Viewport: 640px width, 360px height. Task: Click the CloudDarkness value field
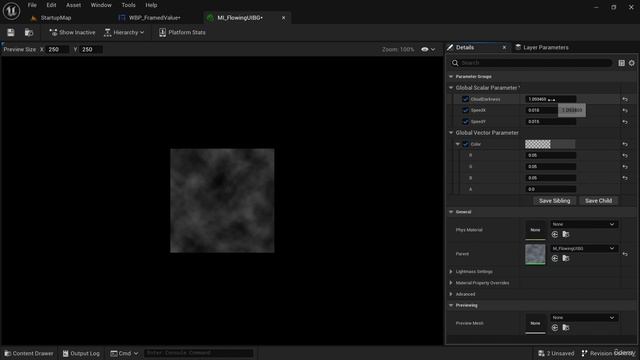[550, 99]
